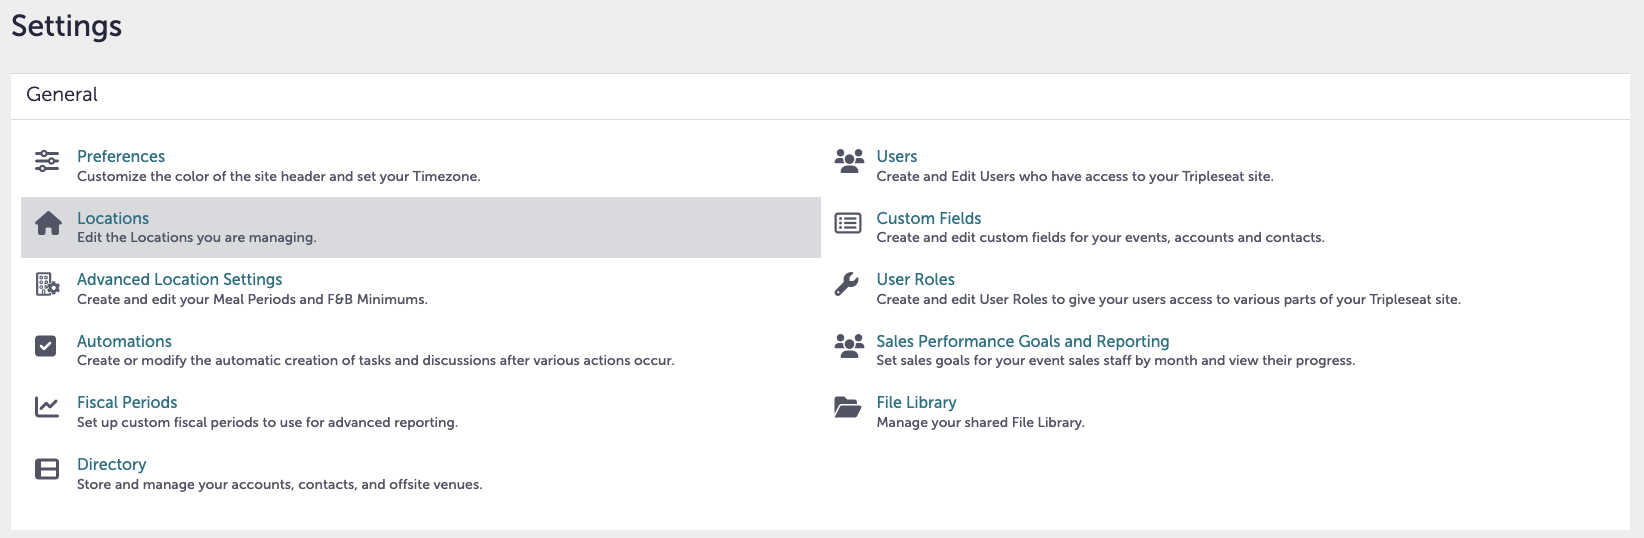Click 'Create and Edit Users who have access' text
This screenshot has height=538, width=1644.
[x=1075, y=176]
